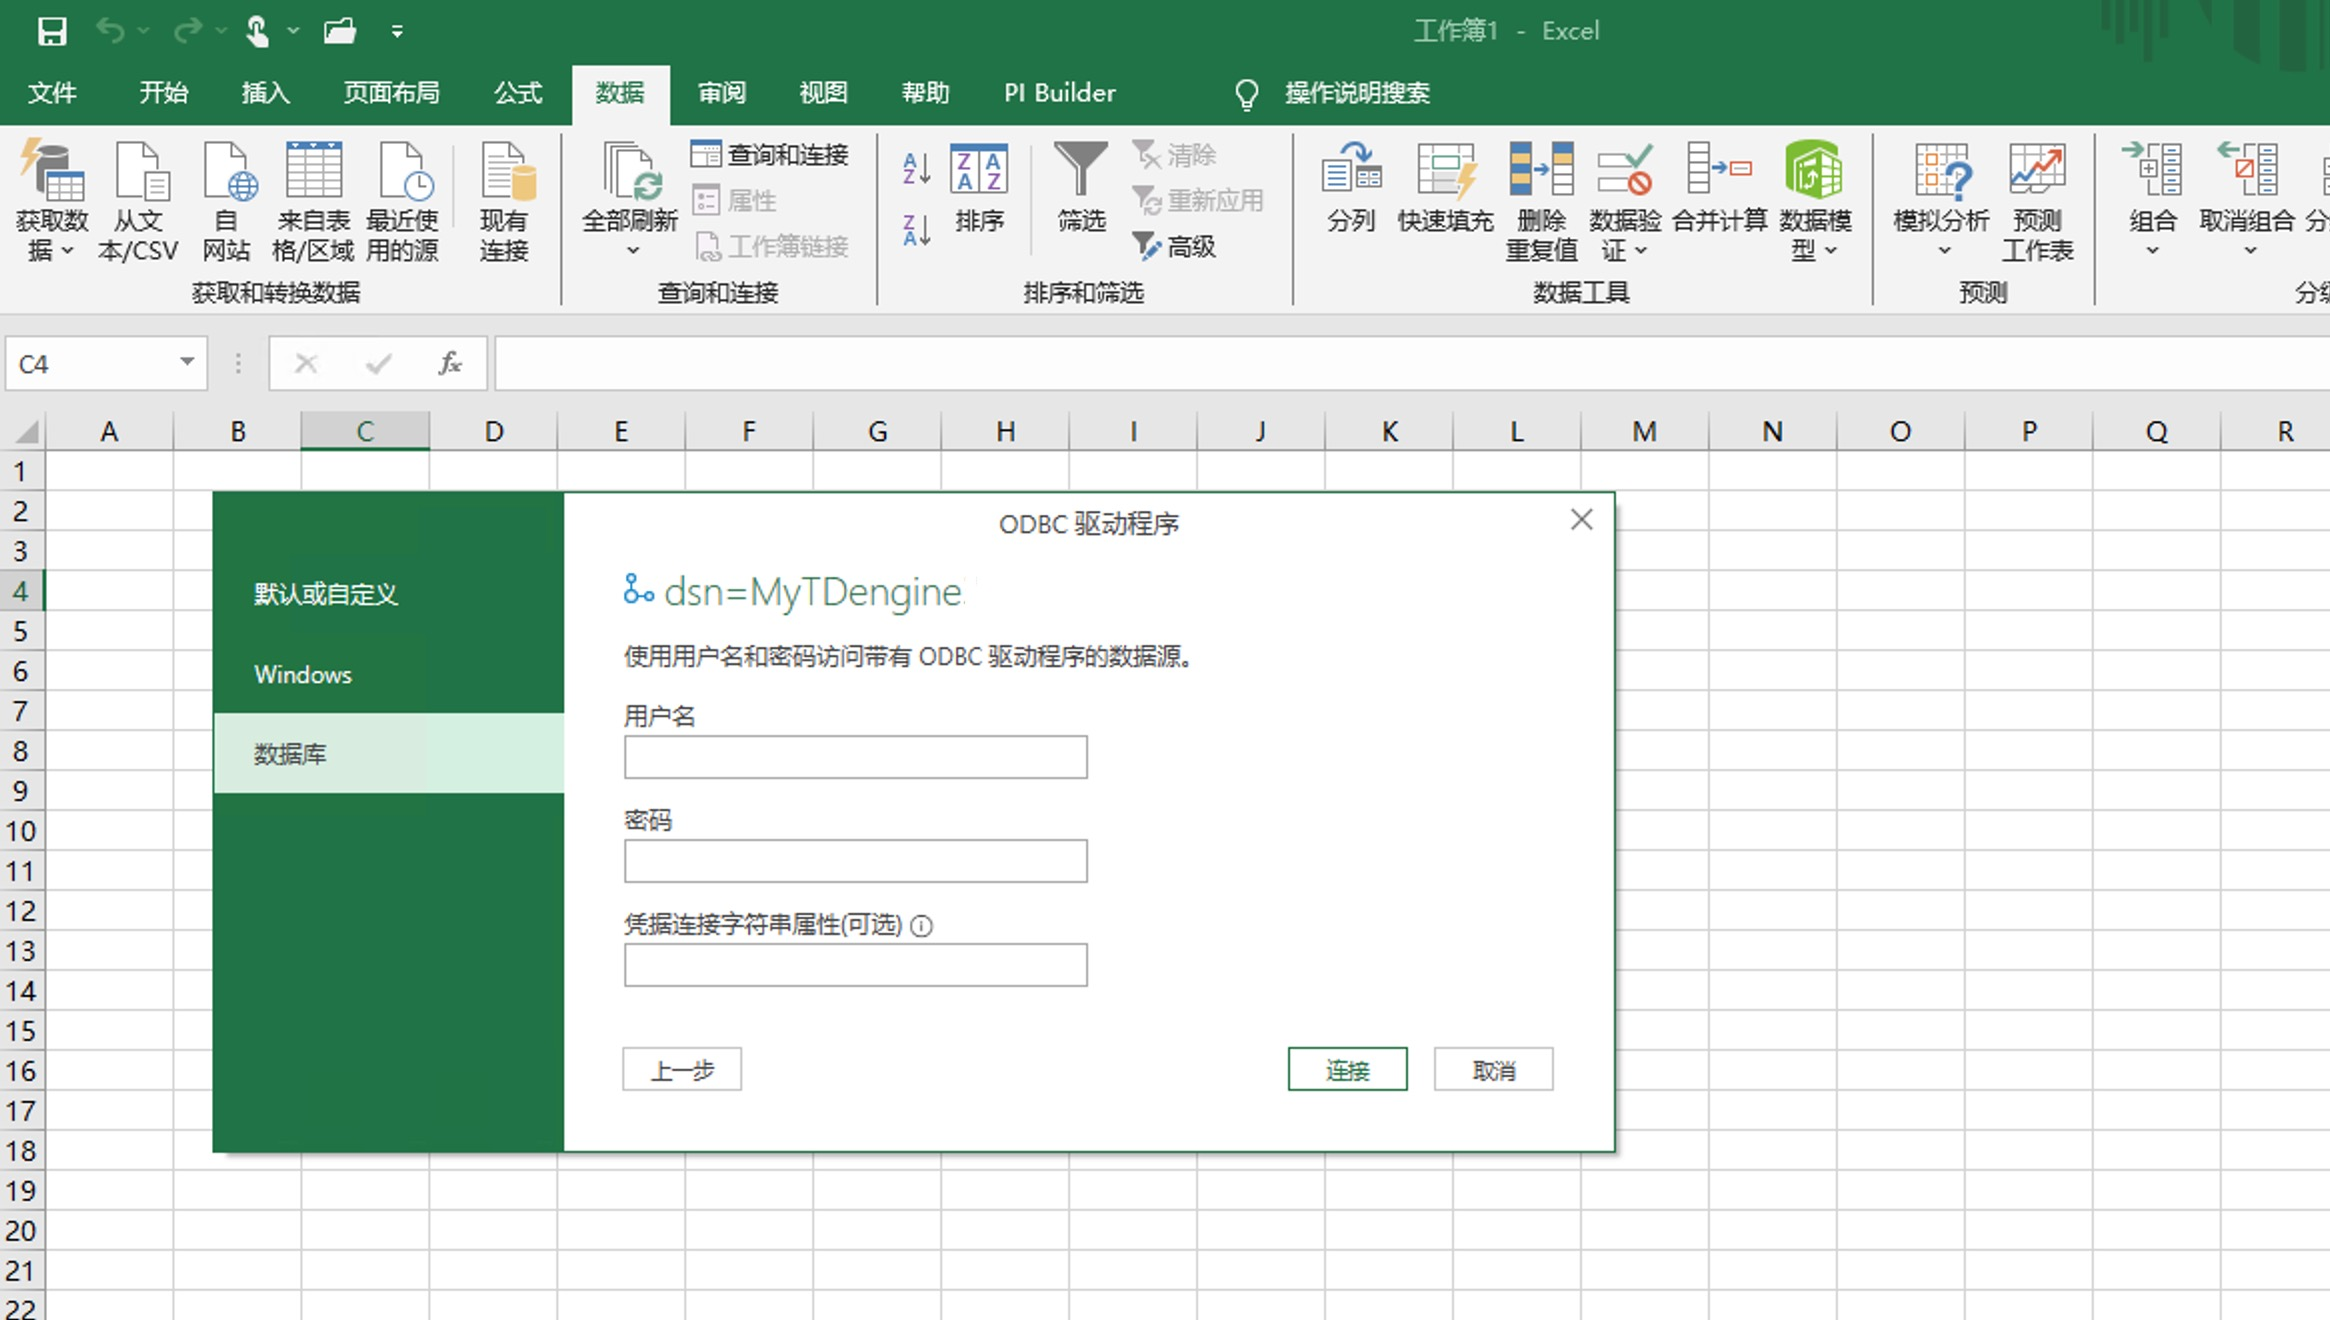Screen dimensions: 2330x1320
Task: Open 合并计算 (Consolidate)
Action: [x=1718, y=190]
